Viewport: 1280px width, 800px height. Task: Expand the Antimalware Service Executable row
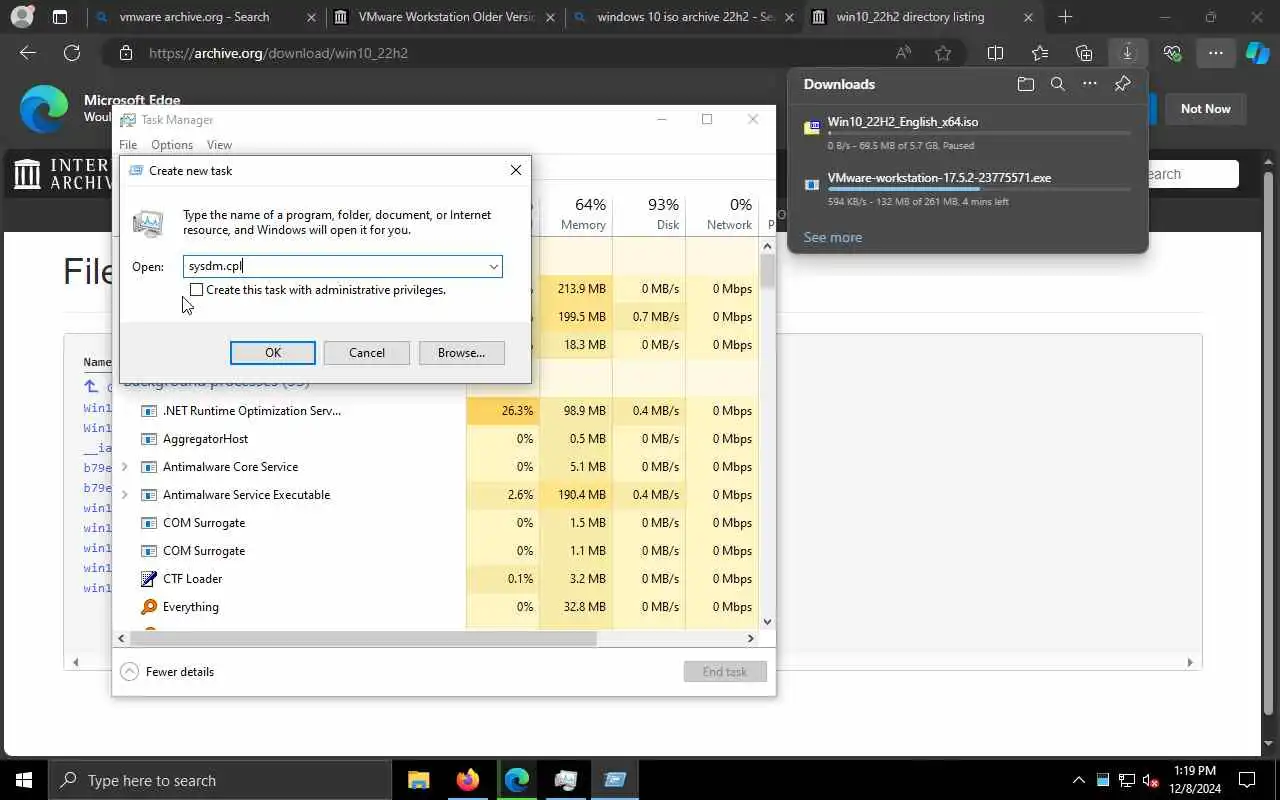[x=124, y=495]
